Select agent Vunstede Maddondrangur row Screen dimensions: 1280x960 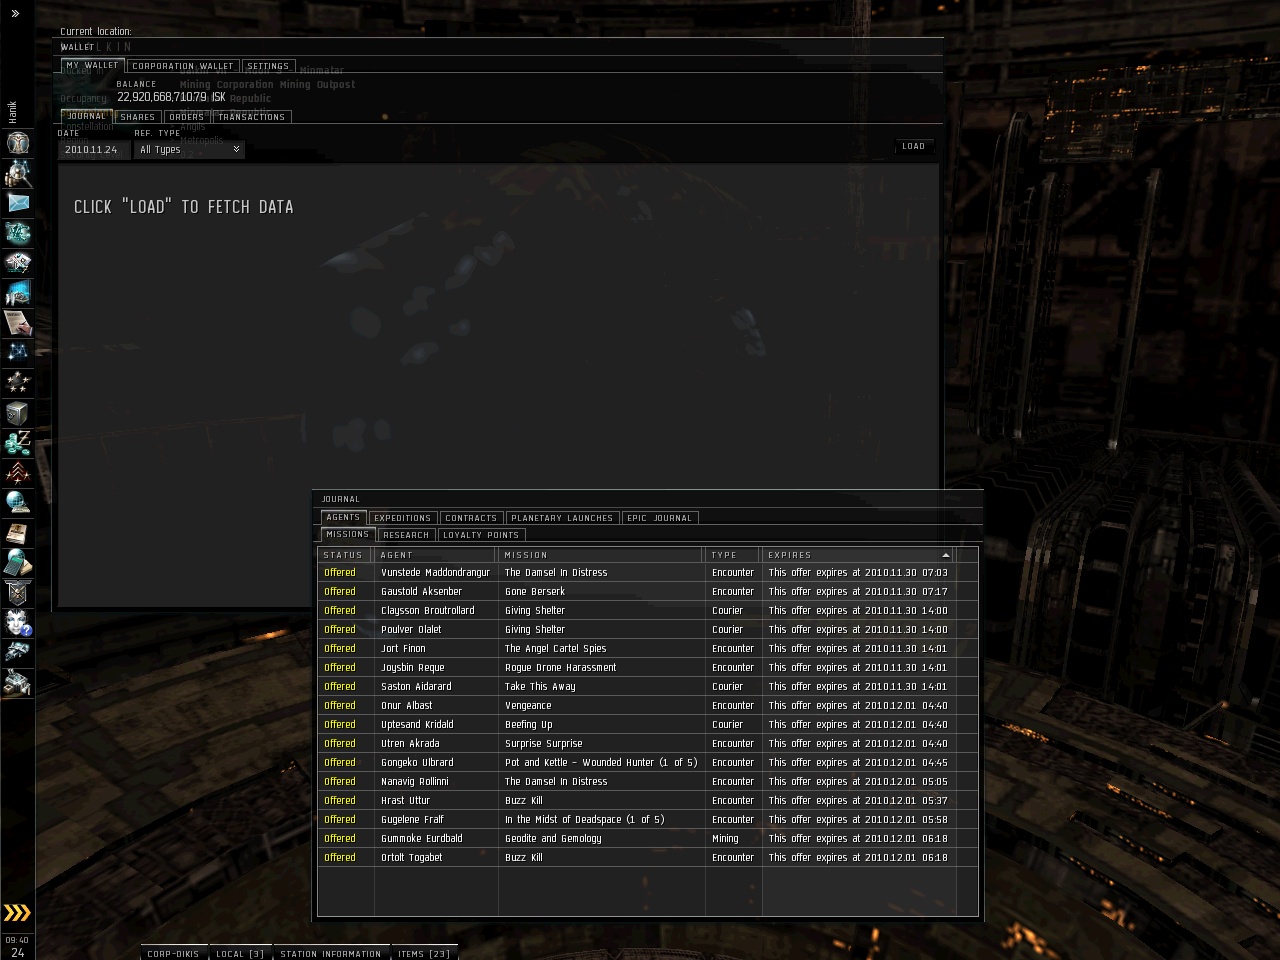click(648, 573)
